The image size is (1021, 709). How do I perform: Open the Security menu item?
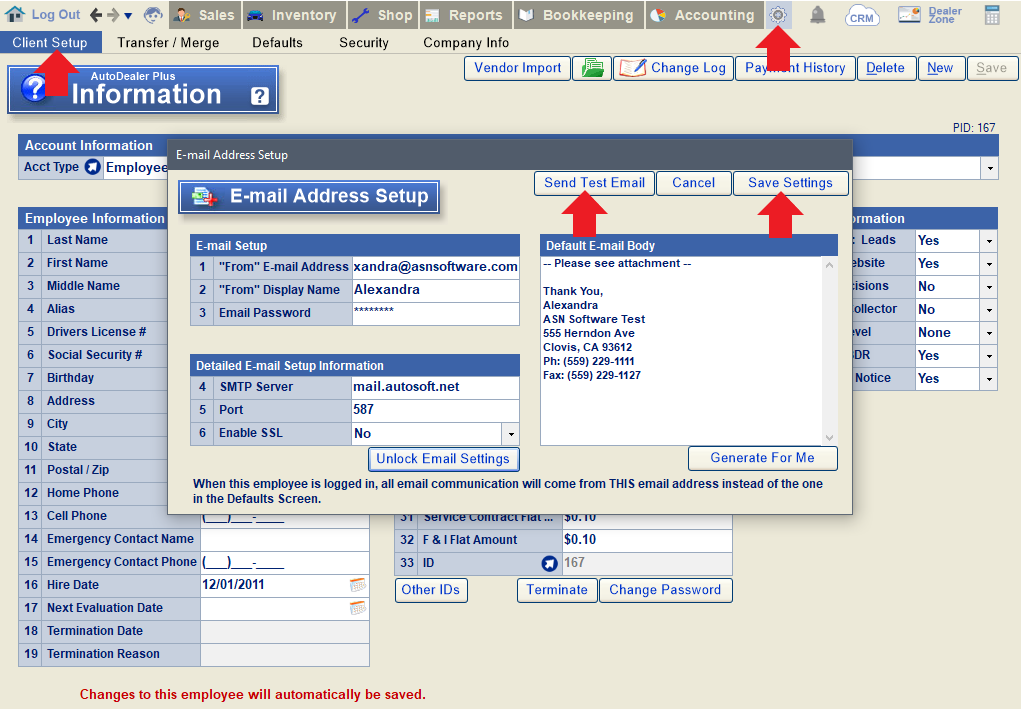363,43
